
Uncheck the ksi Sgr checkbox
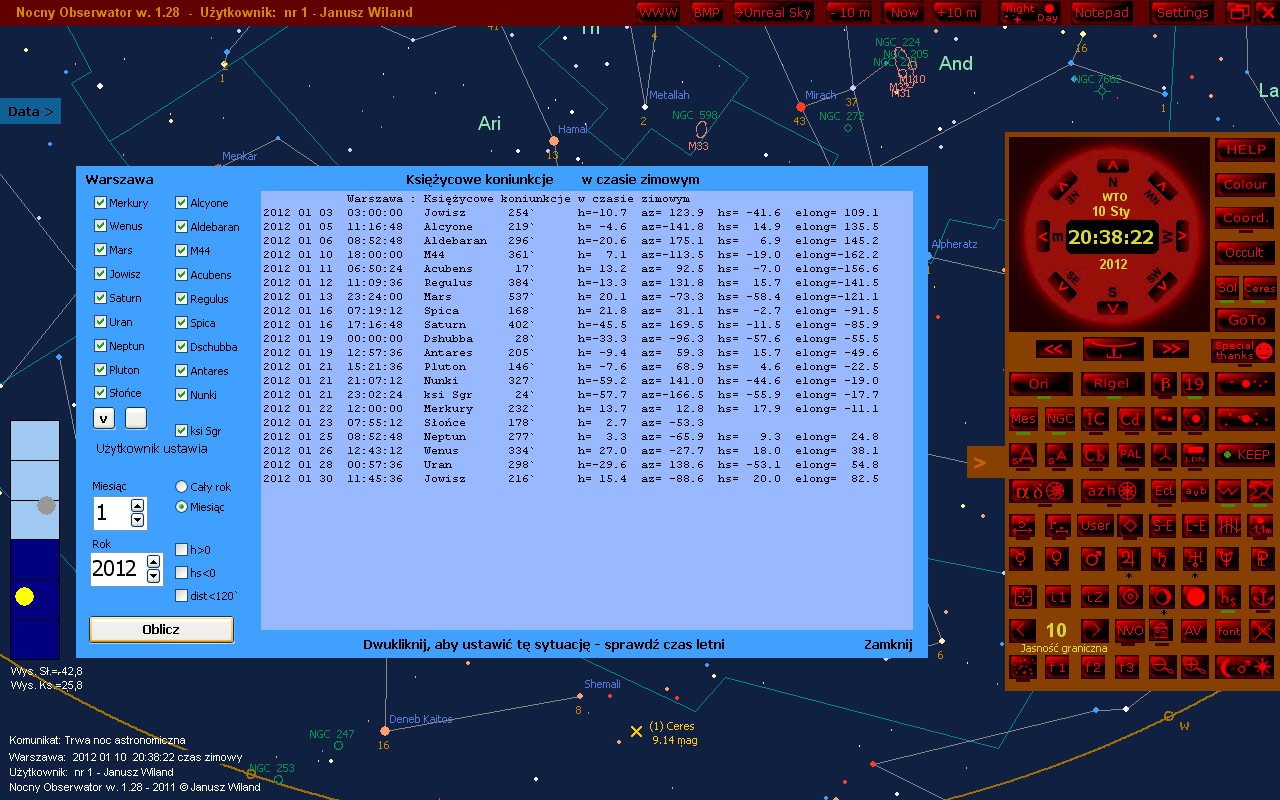[x=181, y=430]
